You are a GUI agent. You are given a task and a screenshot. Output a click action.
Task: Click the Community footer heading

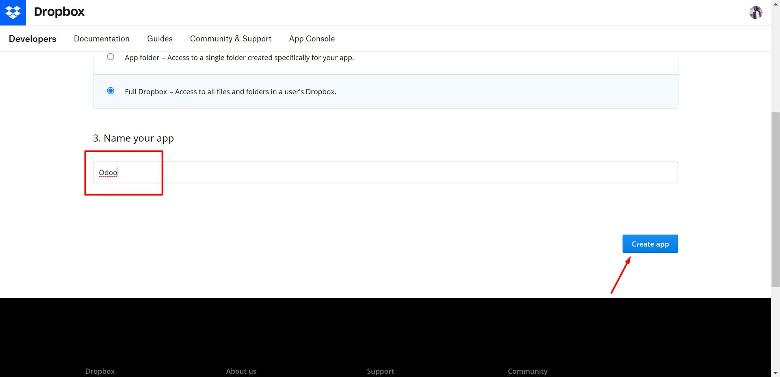(x=527, y=372)
